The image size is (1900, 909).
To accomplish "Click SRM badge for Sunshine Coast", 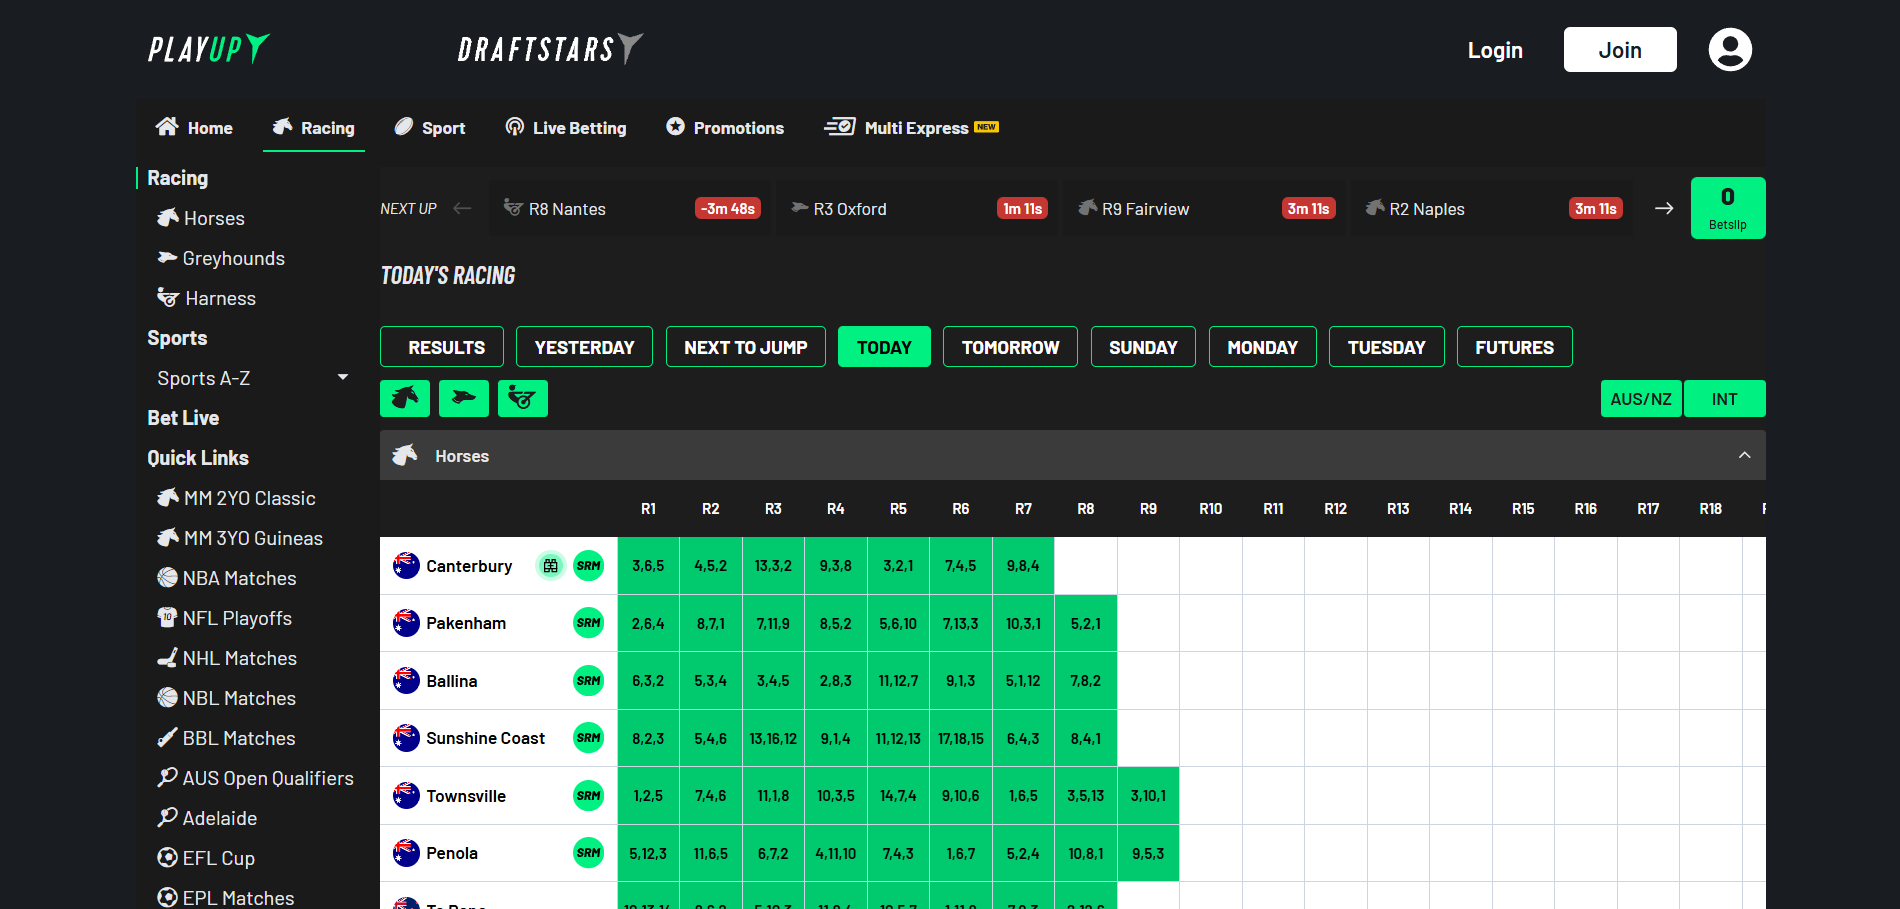I will click(589, 738).
